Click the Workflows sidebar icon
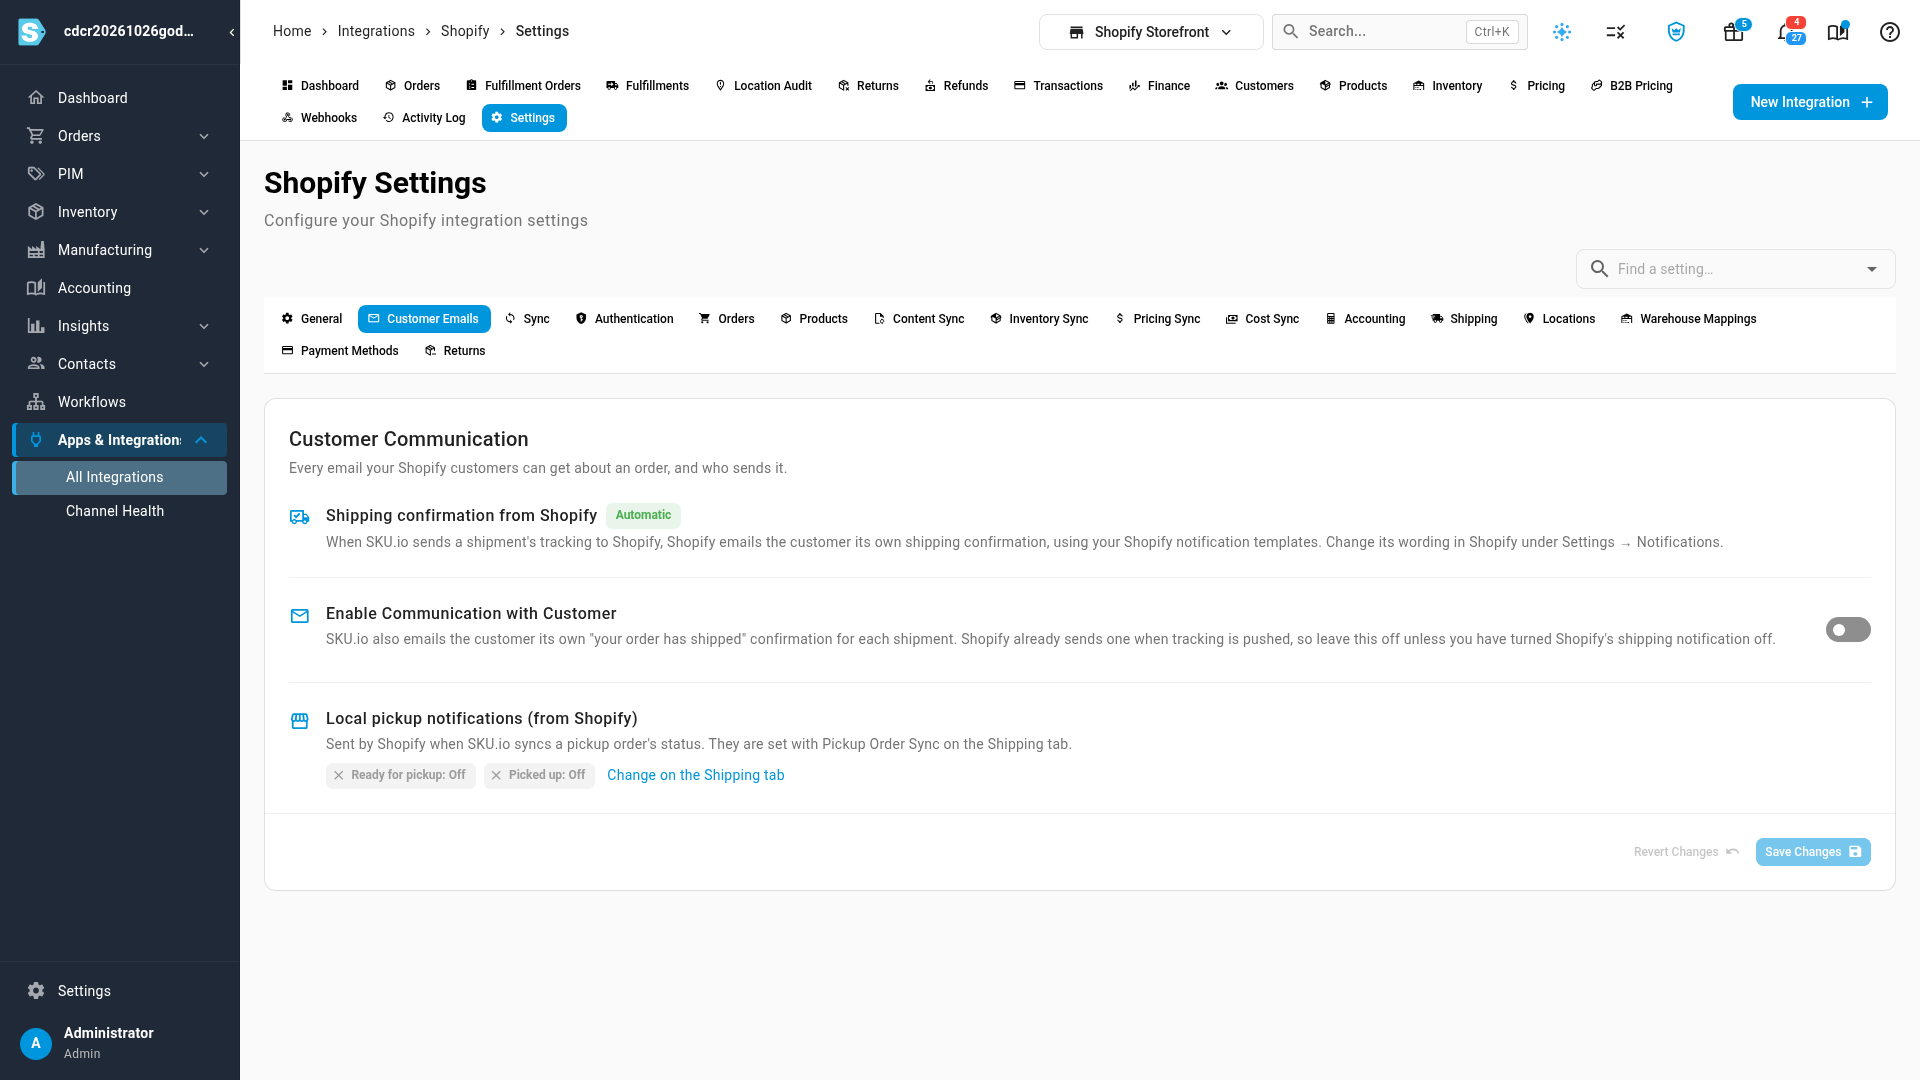1920x1080 pixels. tap(36, 402)
